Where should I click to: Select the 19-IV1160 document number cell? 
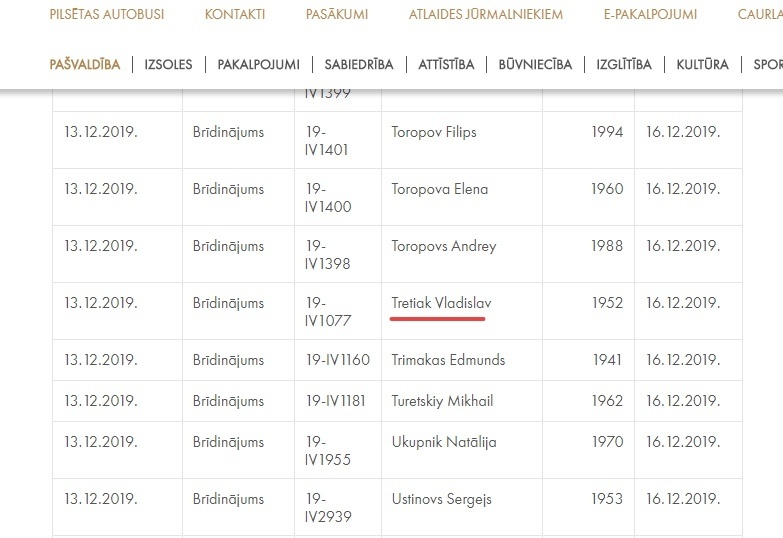(338, 360)
